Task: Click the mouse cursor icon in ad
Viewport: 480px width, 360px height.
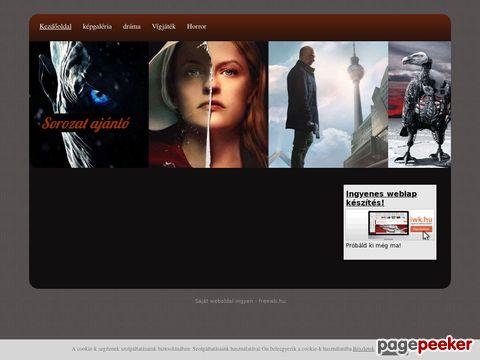Action: (426, 235)
